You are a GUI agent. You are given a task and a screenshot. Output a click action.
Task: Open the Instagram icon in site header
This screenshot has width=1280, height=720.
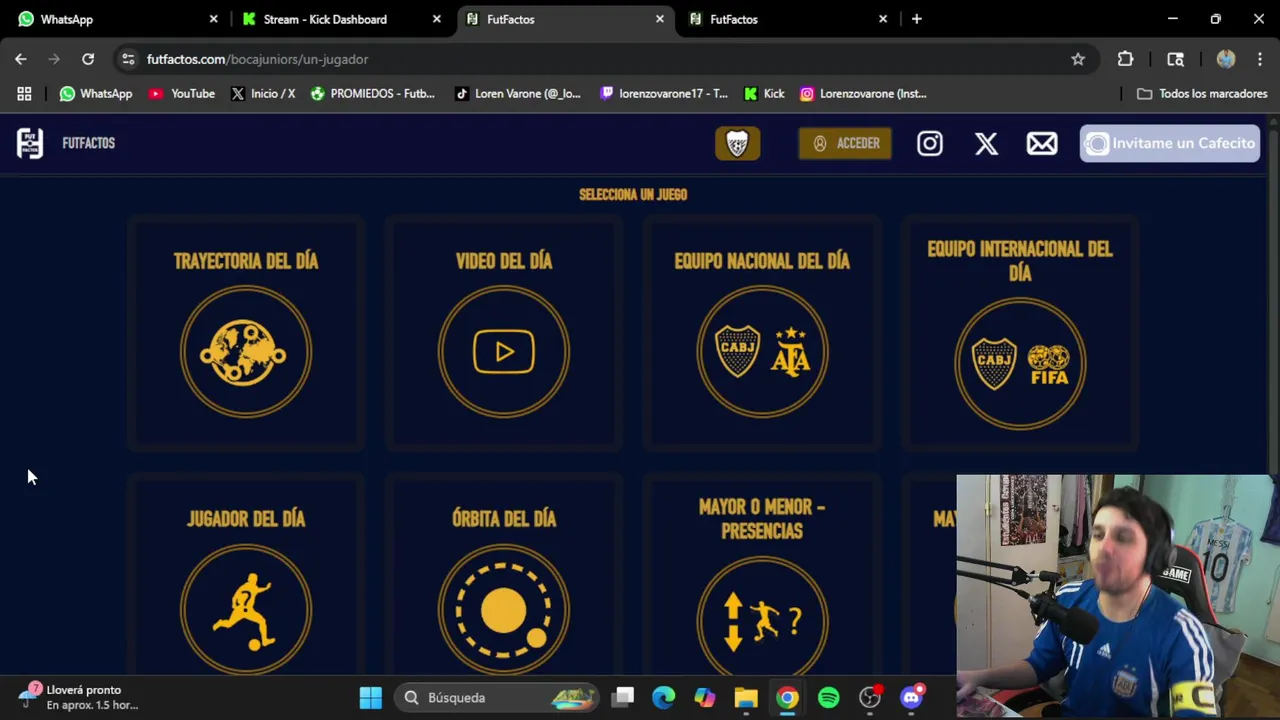coord(930,143)
